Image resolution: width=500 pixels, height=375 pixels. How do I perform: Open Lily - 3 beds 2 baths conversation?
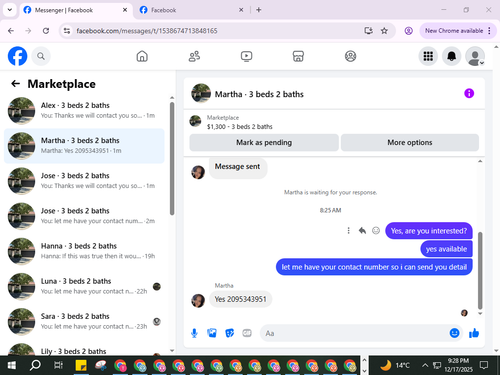pyautogui.click(x=84, y=349)
